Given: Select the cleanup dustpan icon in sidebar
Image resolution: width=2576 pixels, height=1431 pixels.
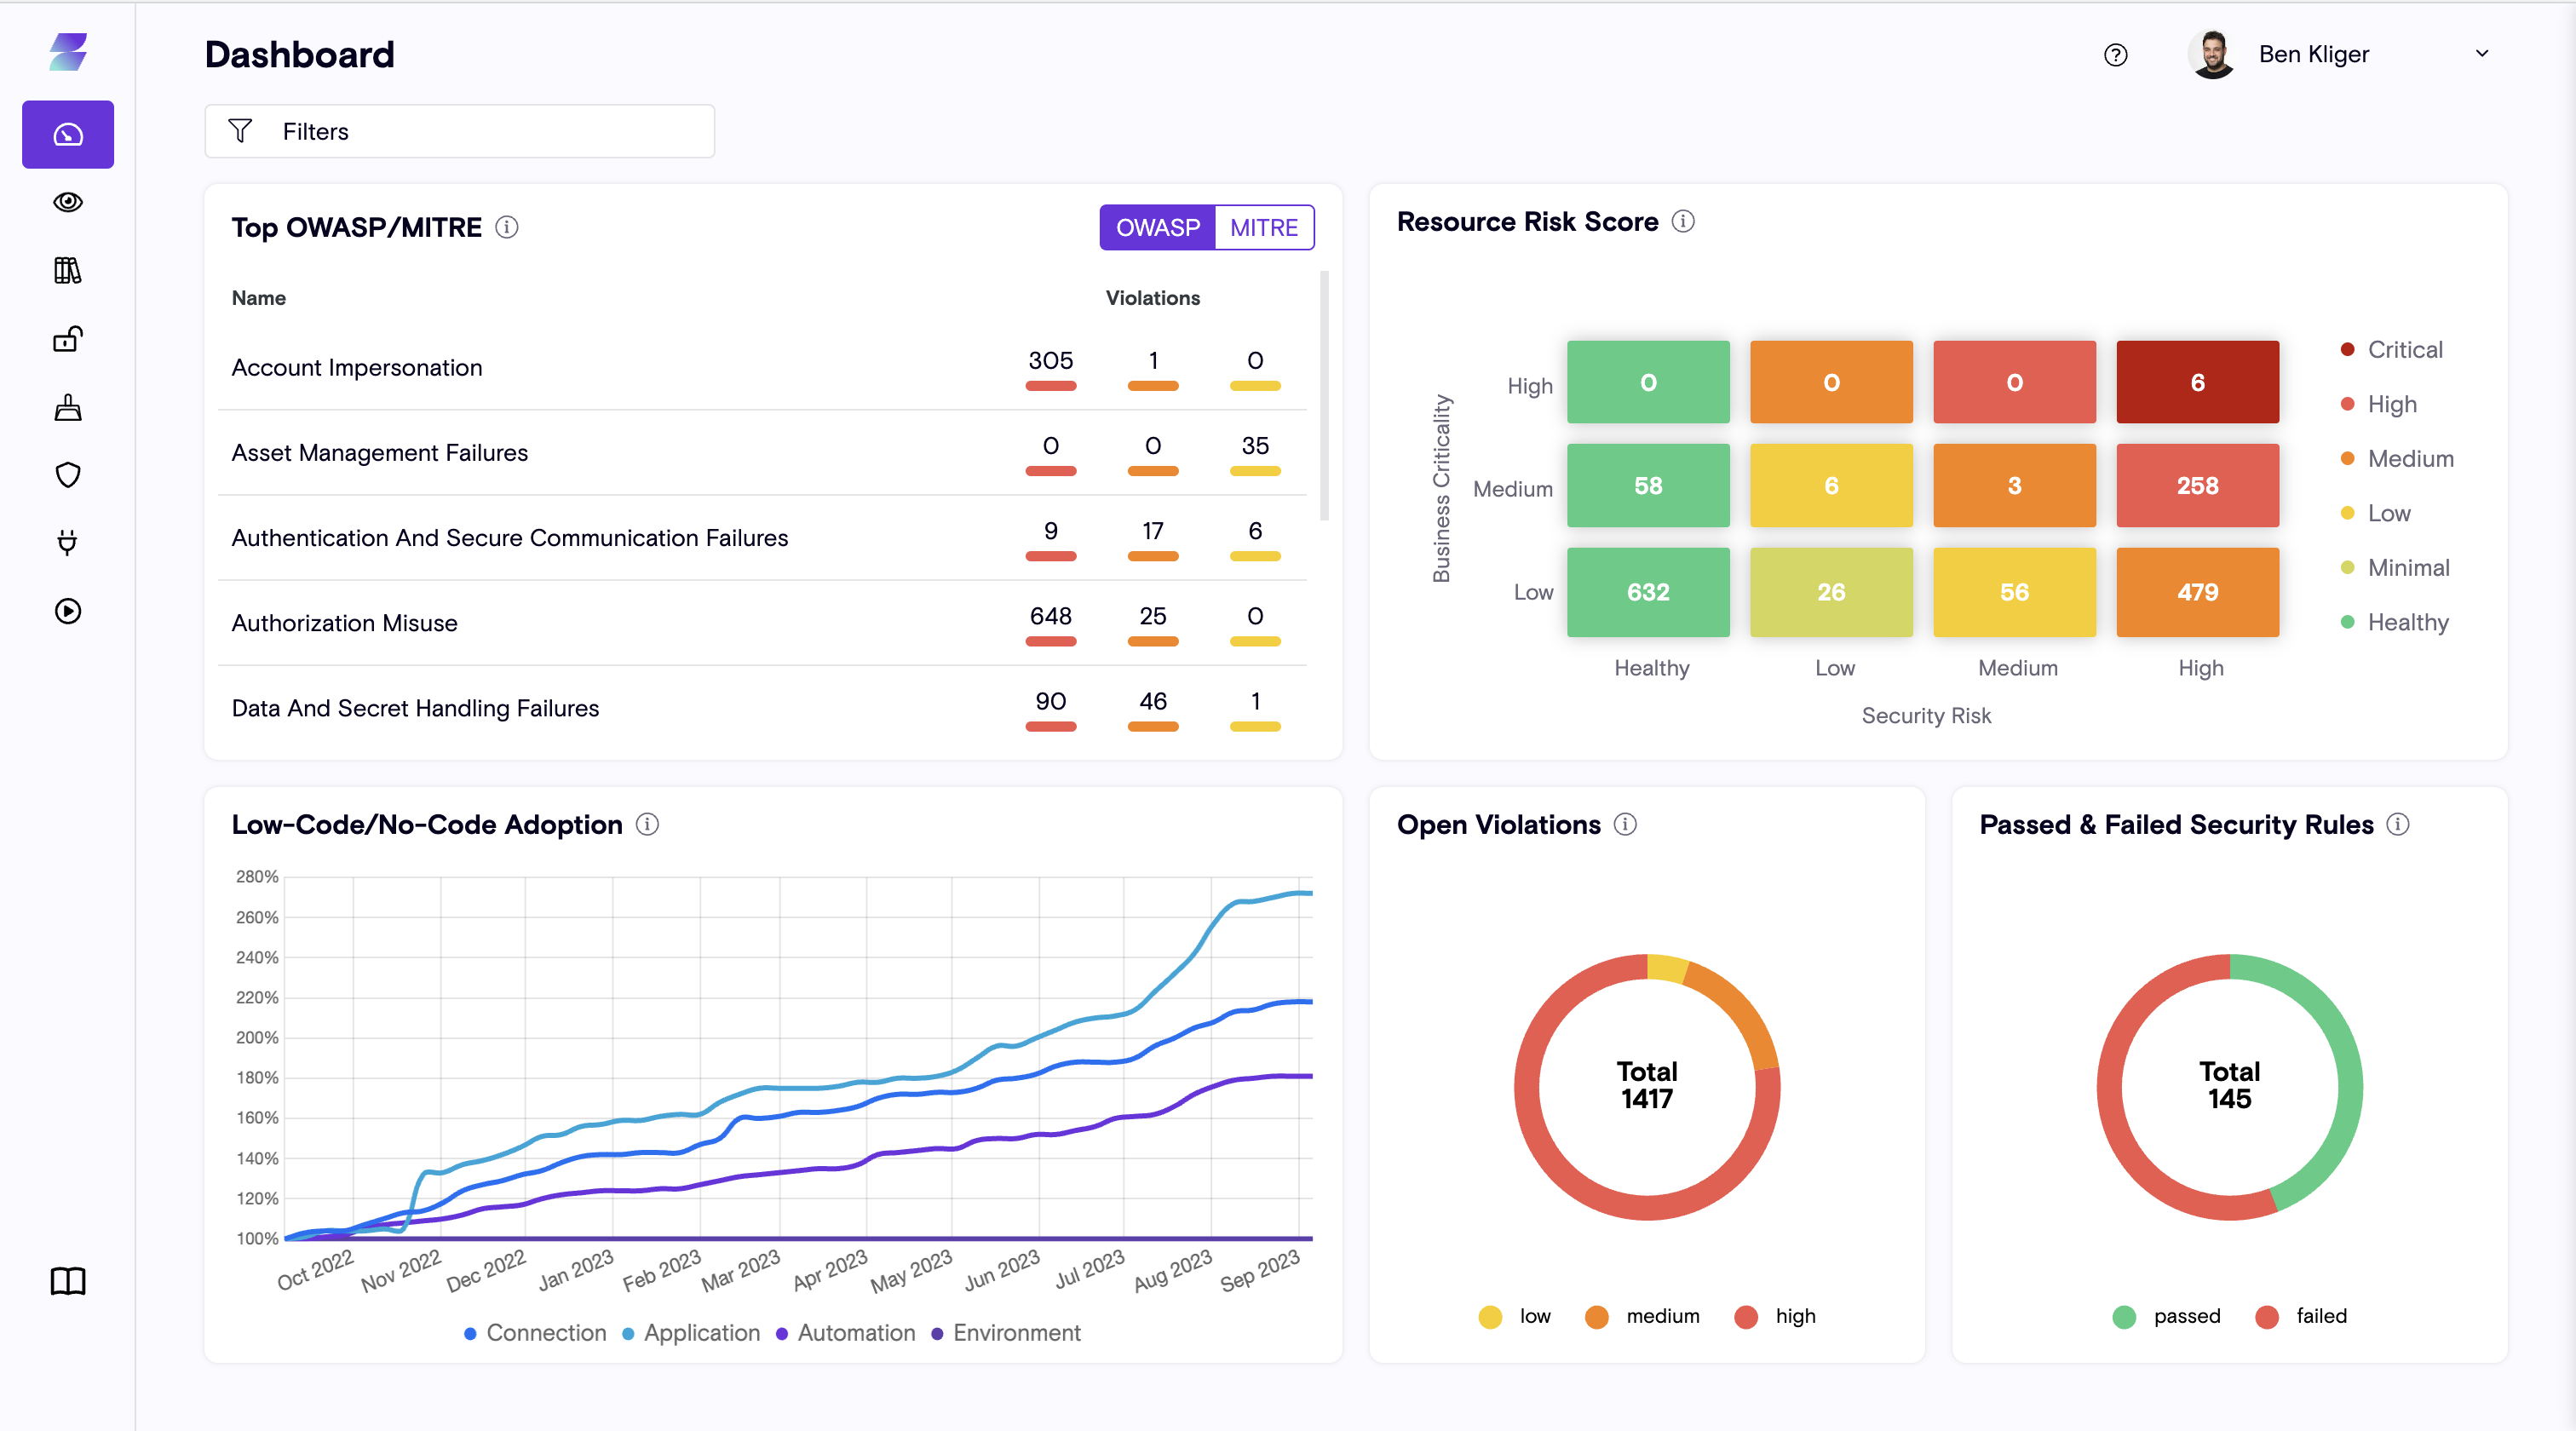Looking at the screenshot, I should tap(67, 407).
